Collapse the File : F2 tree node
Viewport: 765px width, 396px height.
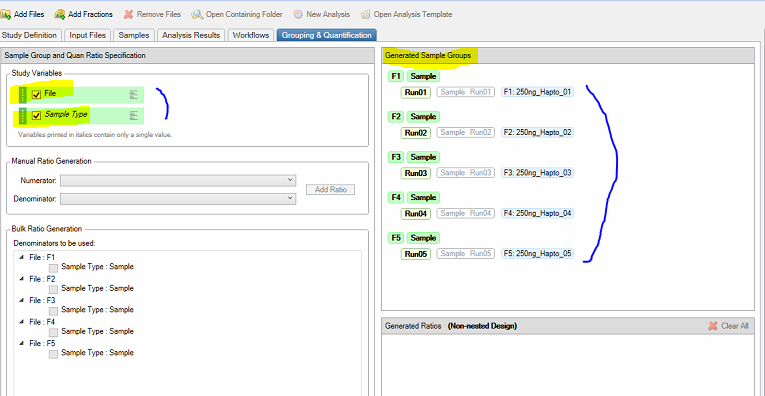pyautogui.click(x=21, y=278)
